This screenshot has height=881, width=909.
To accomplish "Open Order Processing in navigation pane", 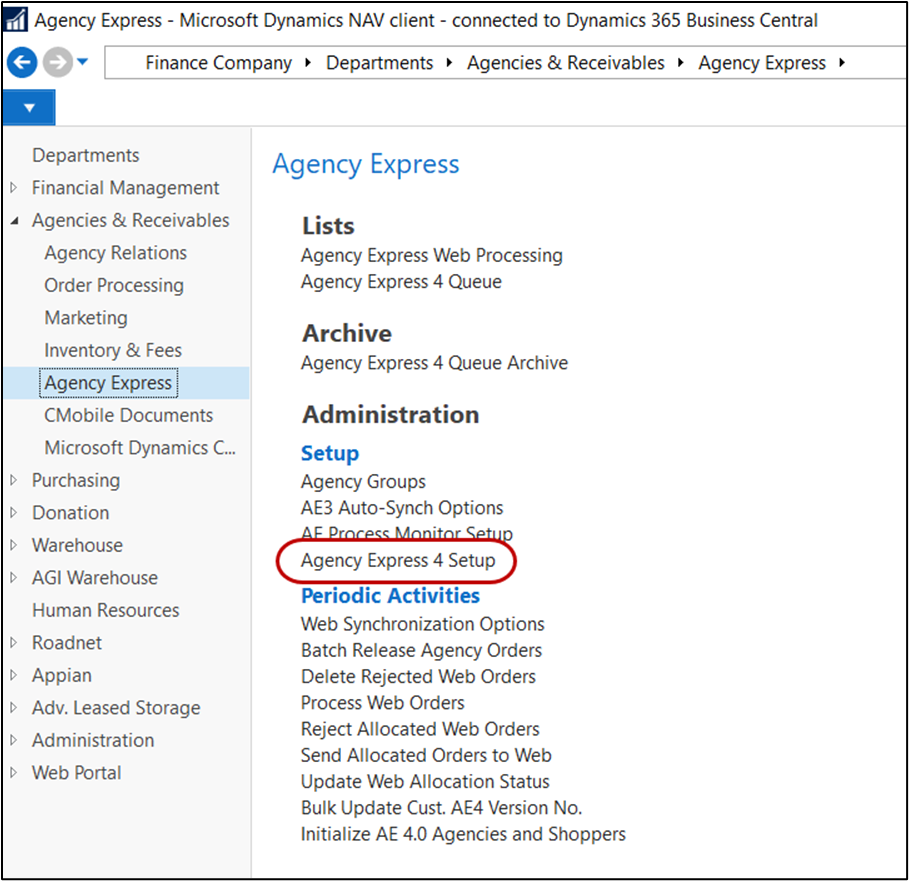I will tap(114, 285).
